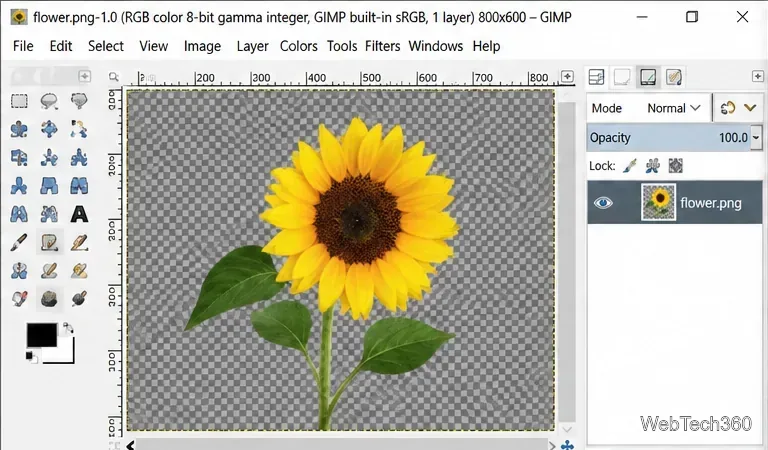Click the flower.png layer thumbnail
This screenshot has height=450, width=768.
pyautogui.click(x=658, y=202)
